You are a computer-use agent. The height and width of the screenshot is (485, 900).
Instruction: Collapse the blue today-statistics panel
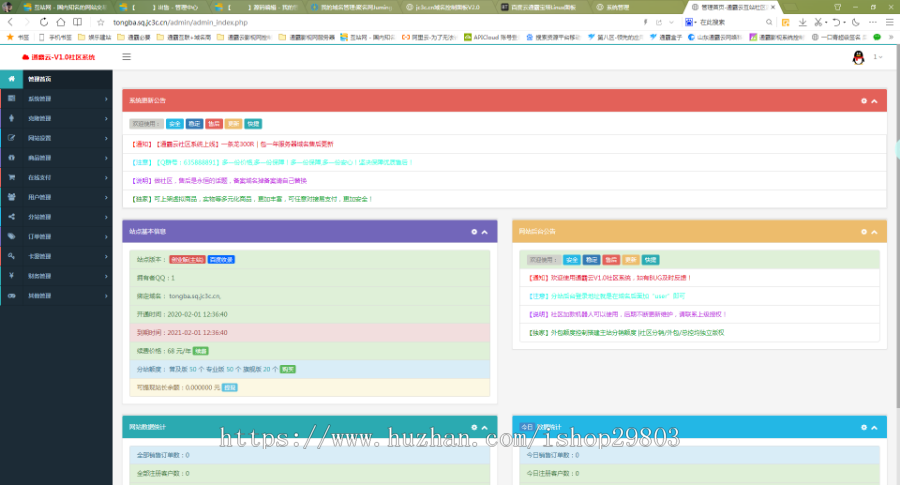pos(874,428)
